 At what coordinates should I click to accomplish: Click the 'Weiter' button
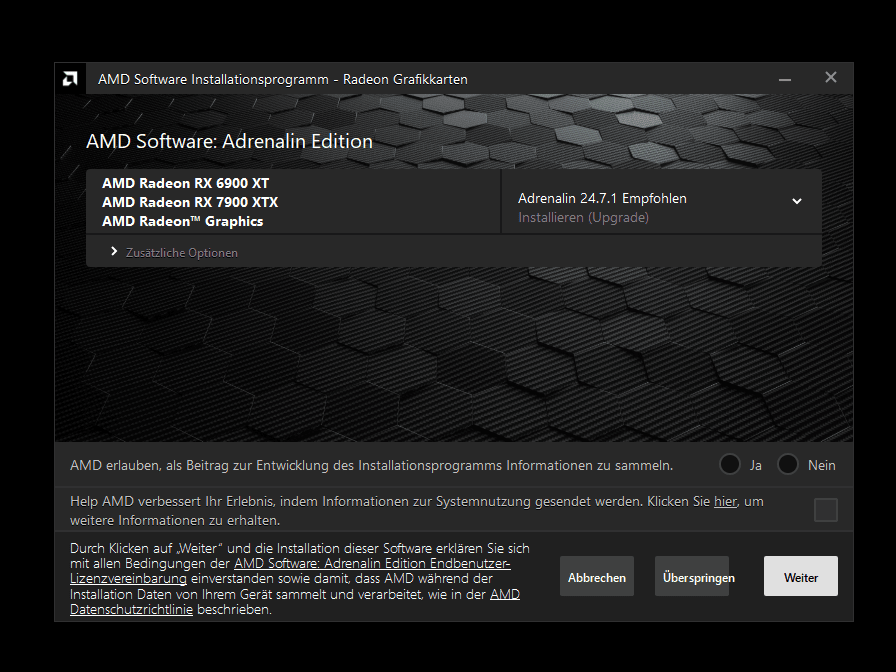(801, 576)
